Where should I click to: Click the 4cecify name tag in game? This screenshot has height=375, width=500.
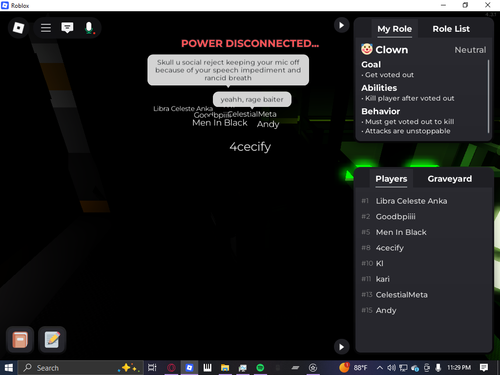pyautogui.click(x=250, y=147)
